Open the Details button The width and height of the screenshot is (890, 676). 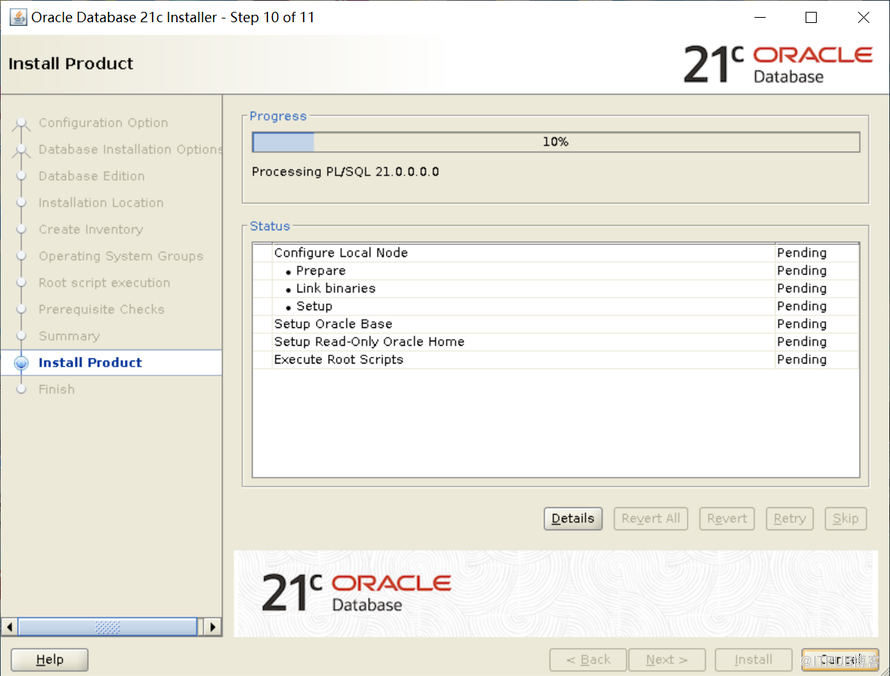[573, 518]
